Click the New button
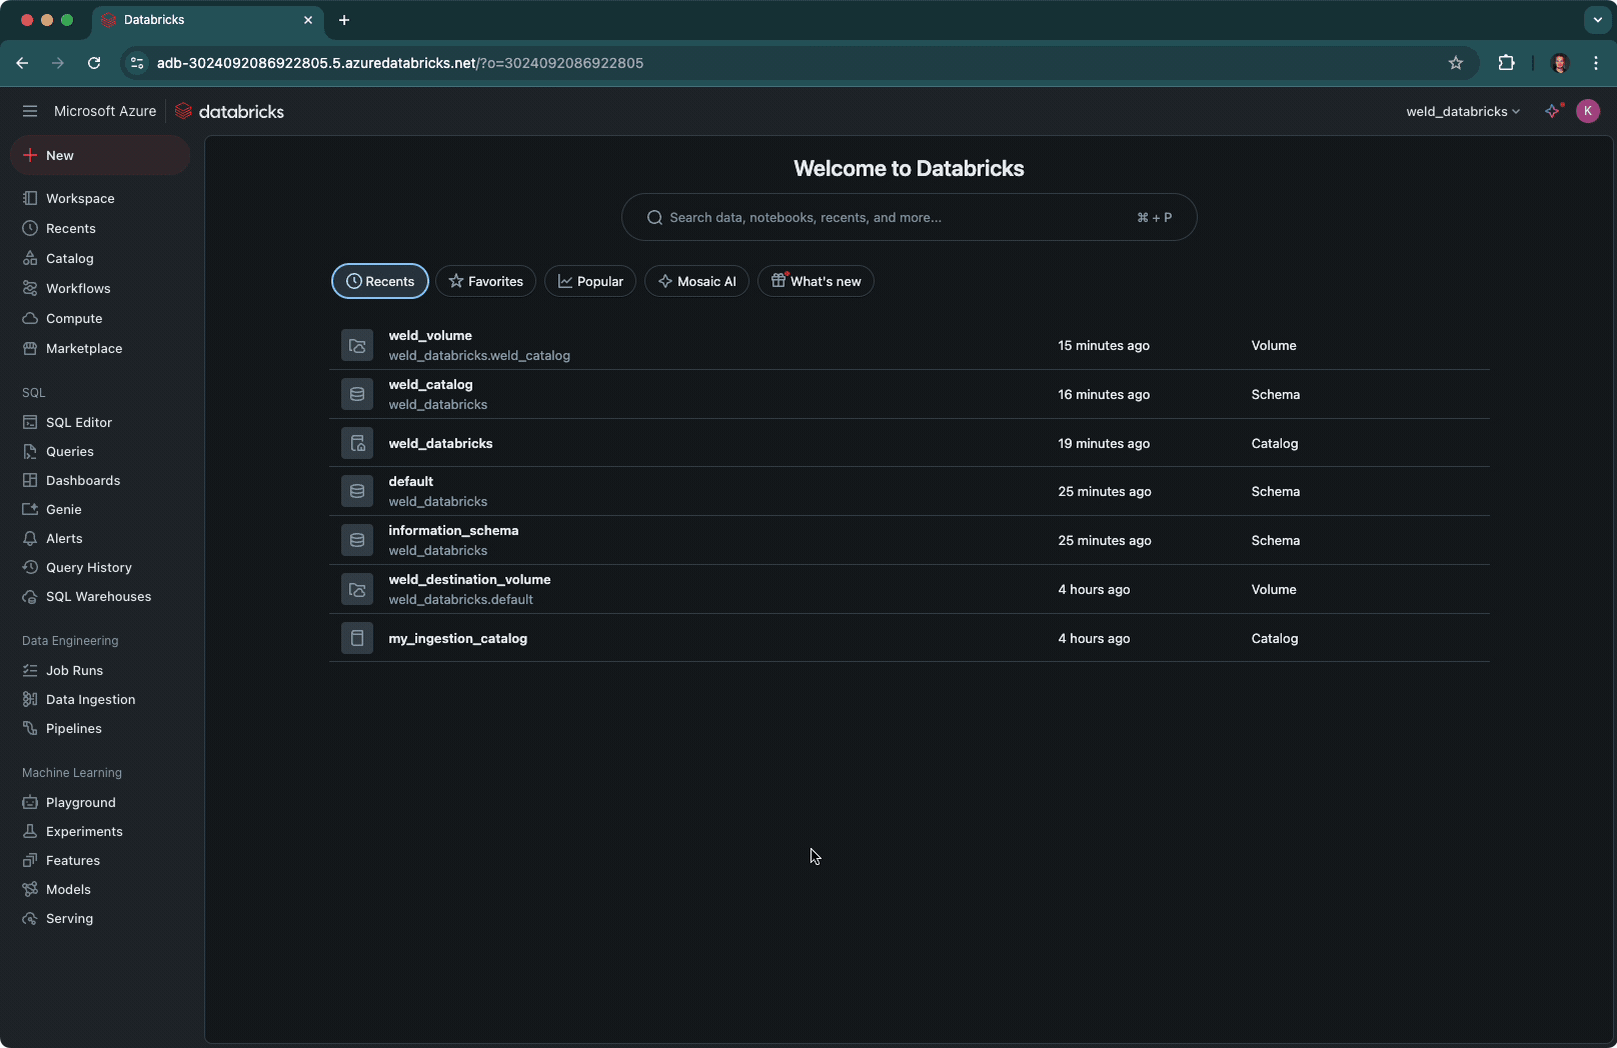 (58, 155)
